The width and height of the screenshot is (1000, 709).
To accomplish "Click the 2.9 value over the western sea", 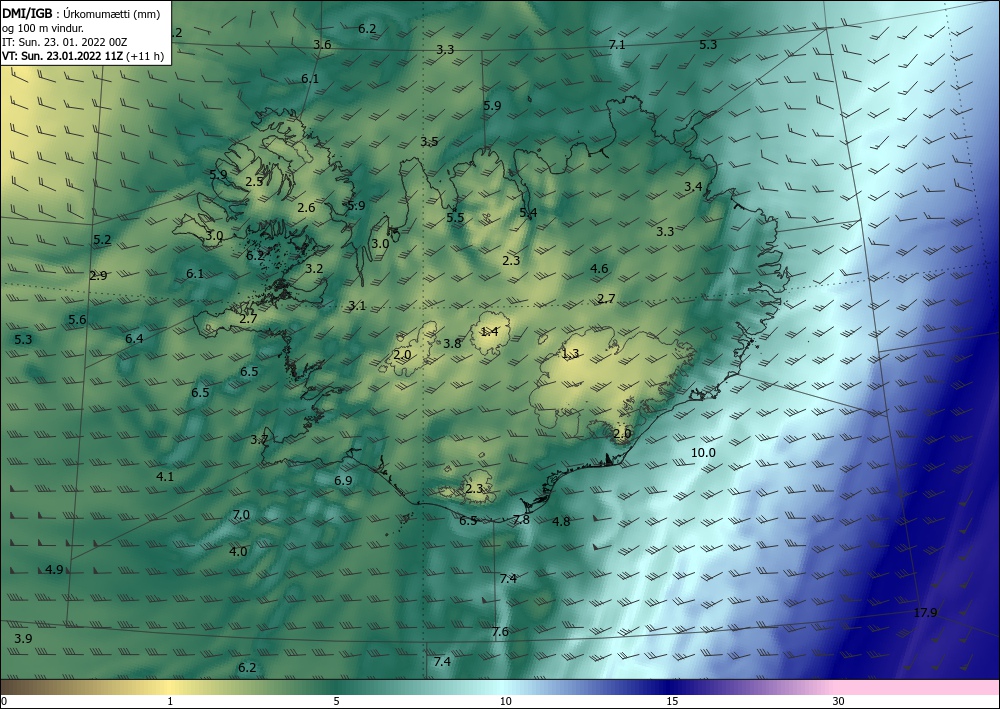I will coord(98,276).
